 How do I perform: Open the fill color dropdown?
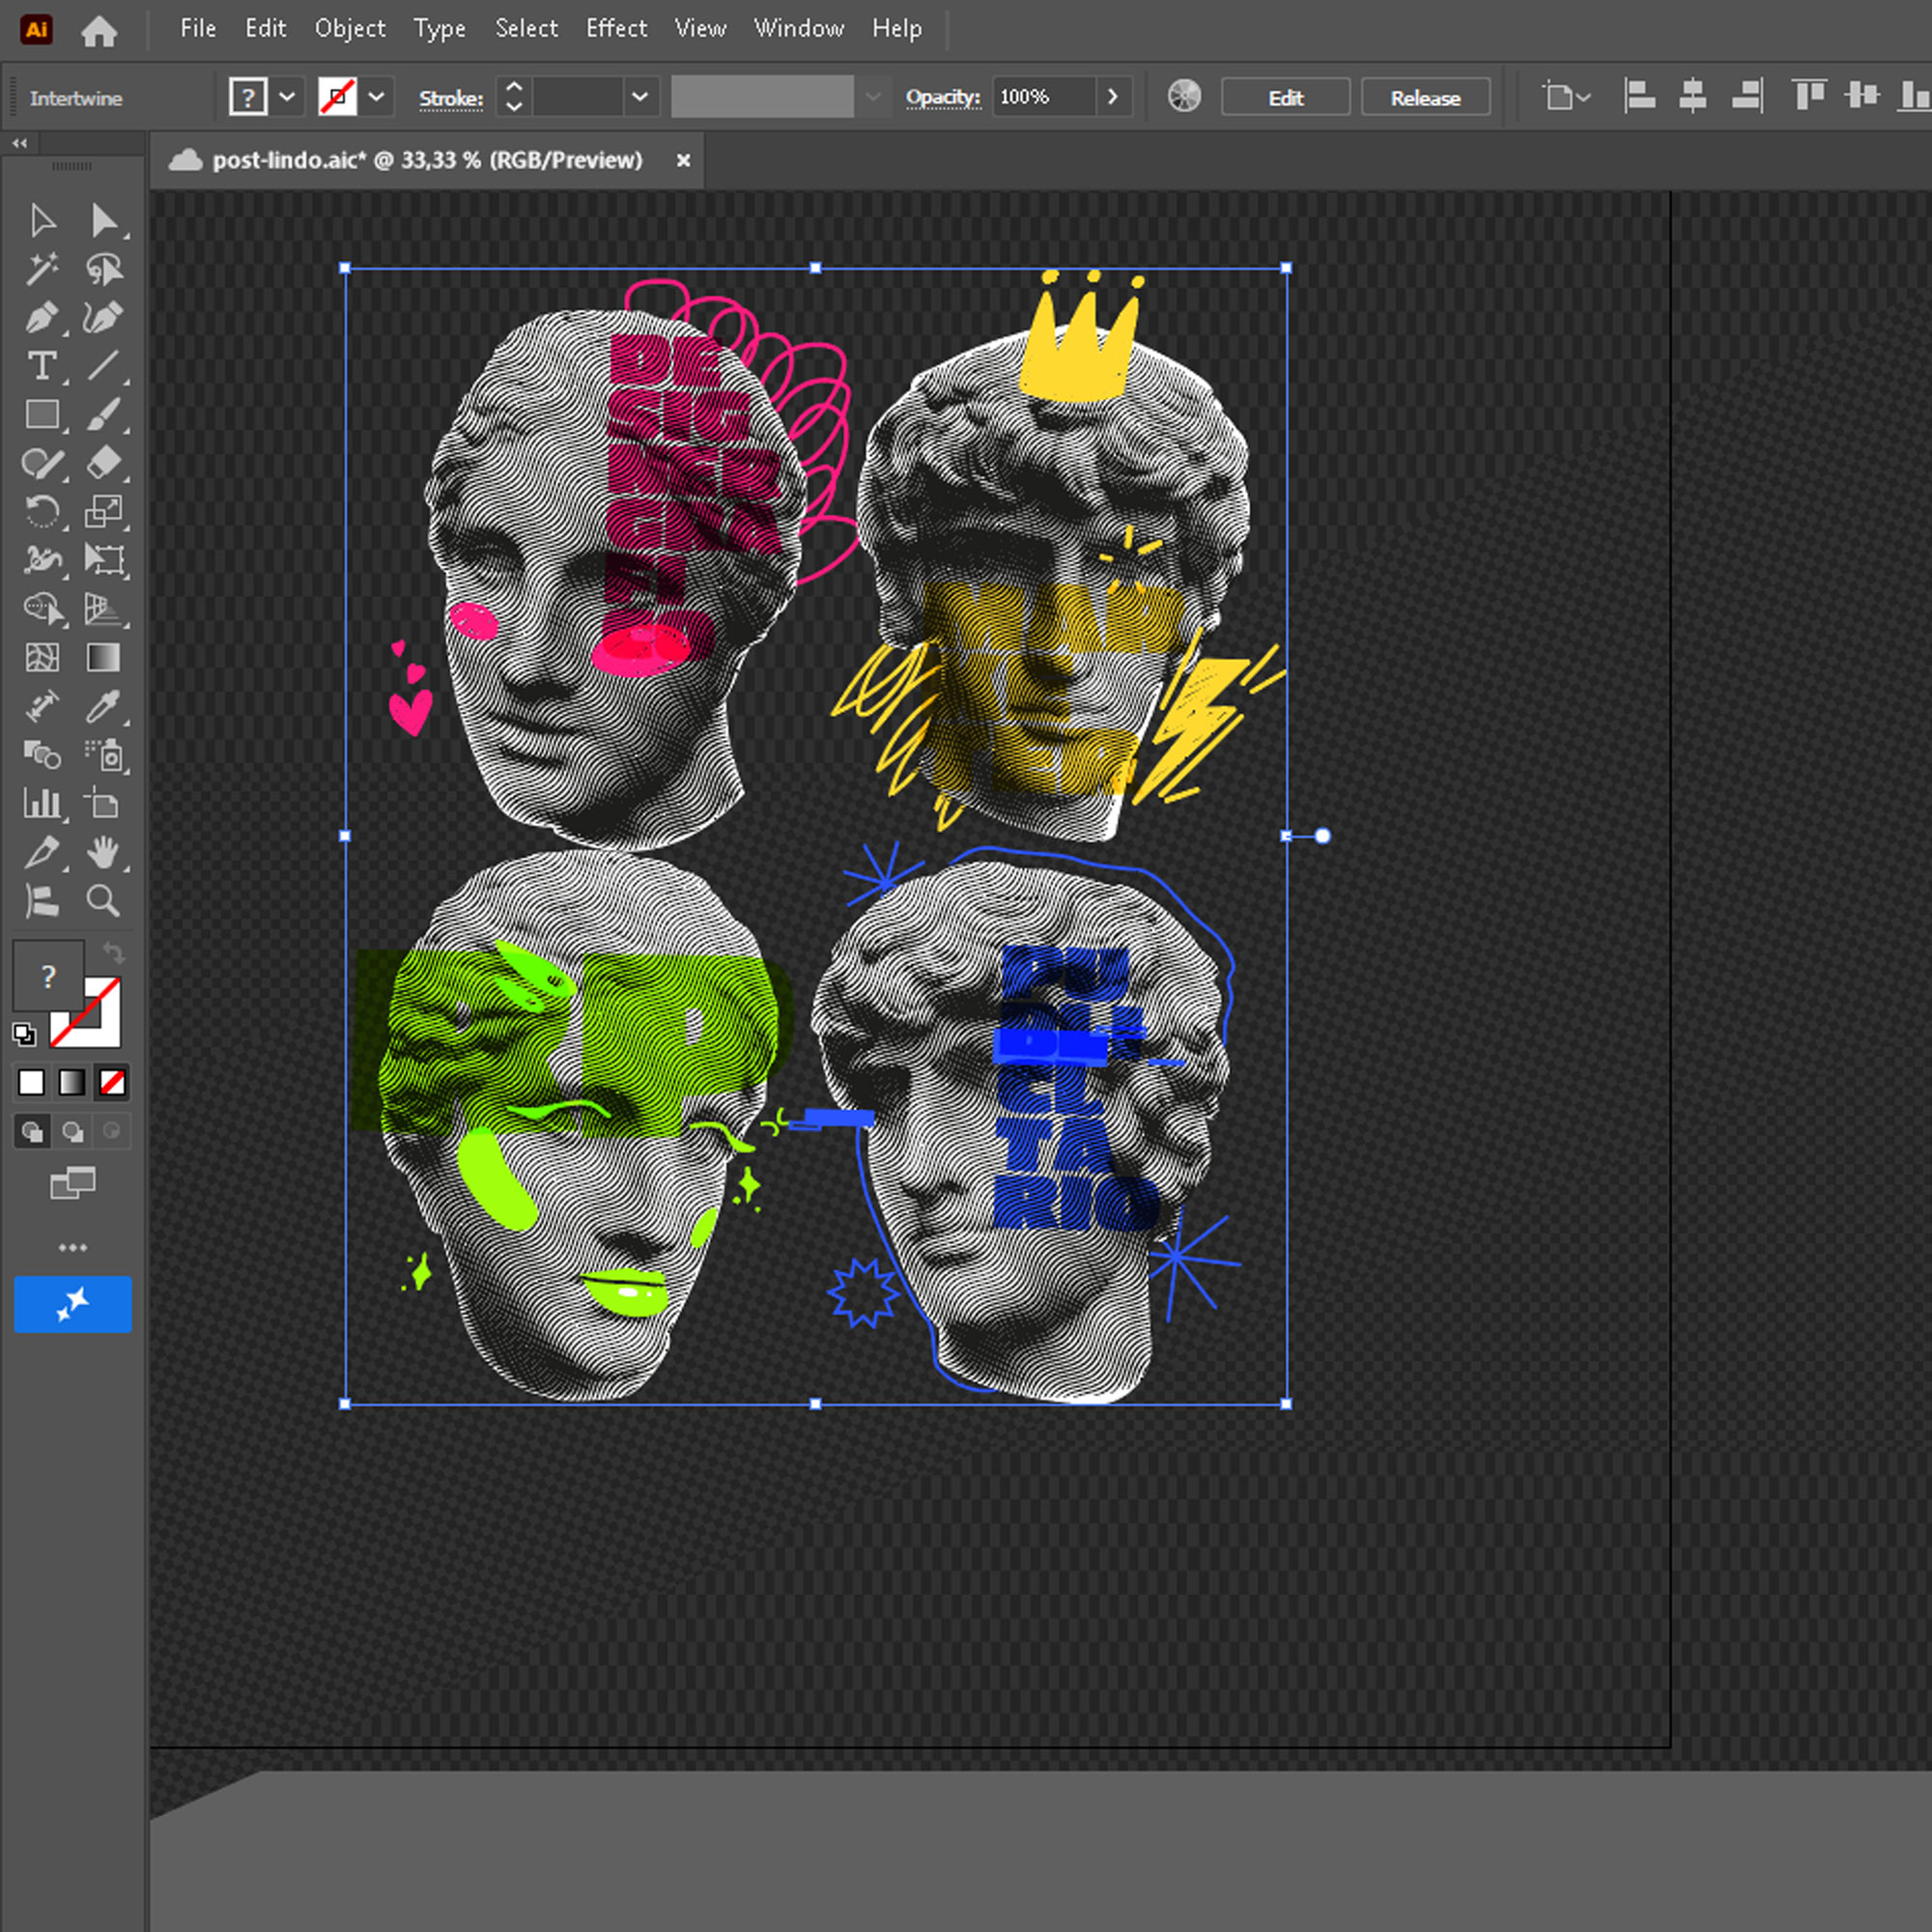point(287,97)
